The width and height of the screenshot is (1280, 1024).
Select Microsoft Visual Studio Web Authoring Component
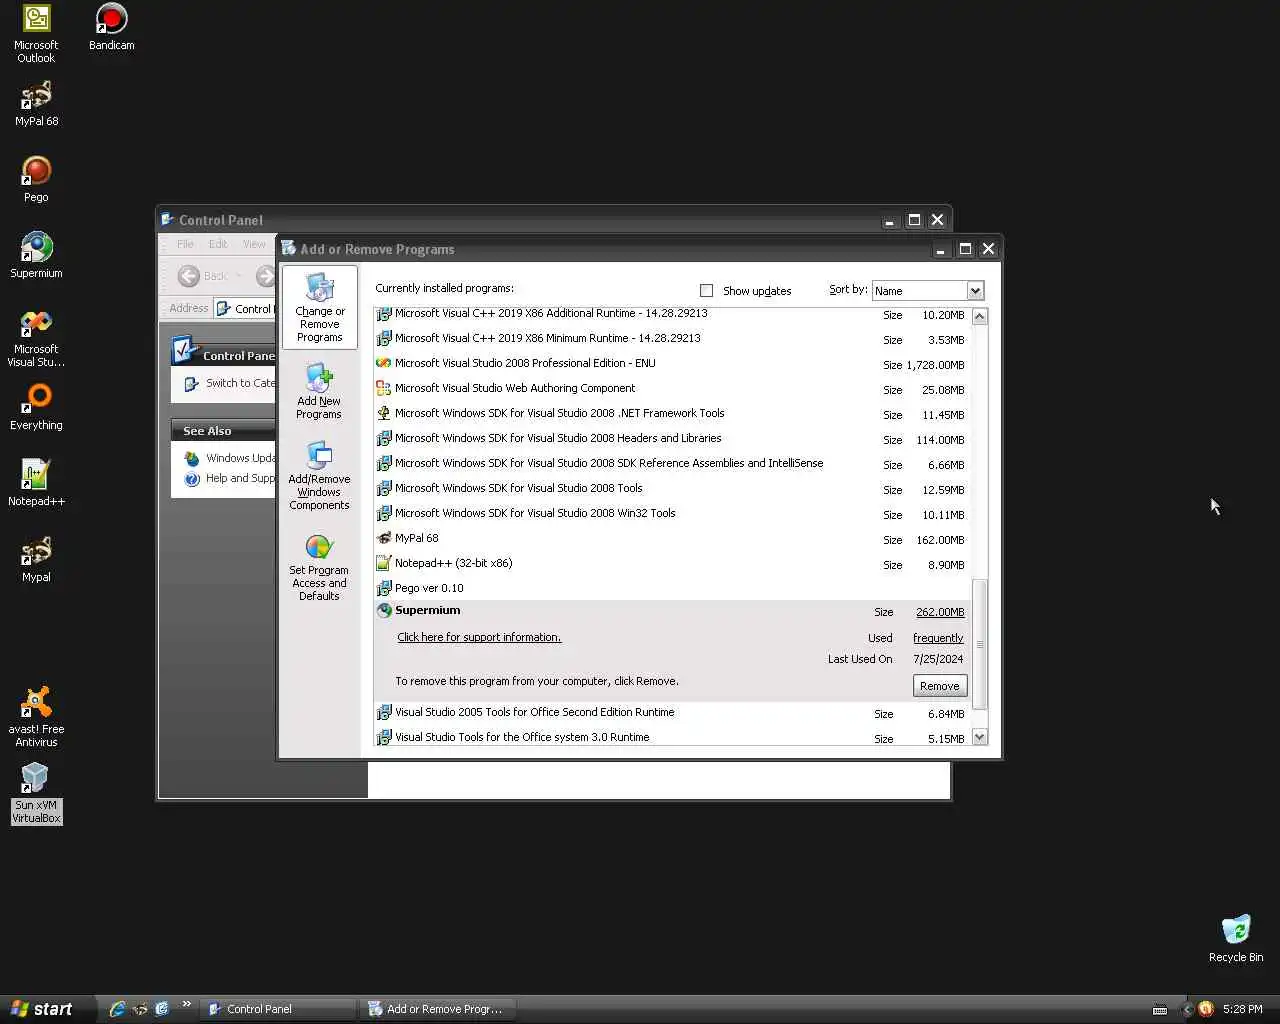pyautogui.click(x=670, y=388)
